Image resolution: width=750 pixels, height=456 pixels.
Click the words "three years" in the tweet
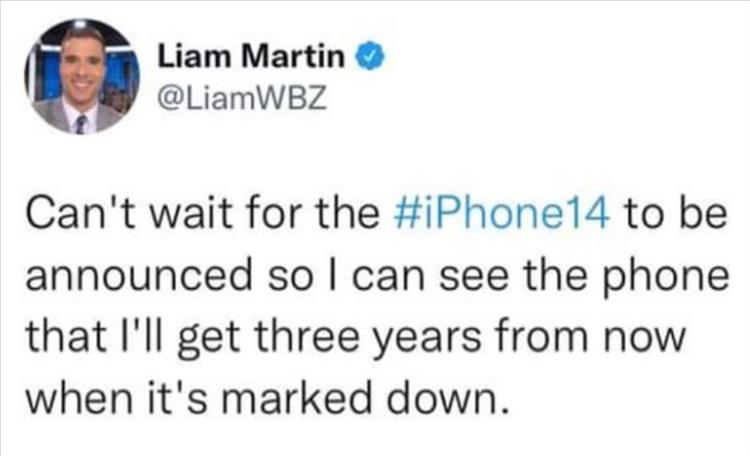(368, 337)
